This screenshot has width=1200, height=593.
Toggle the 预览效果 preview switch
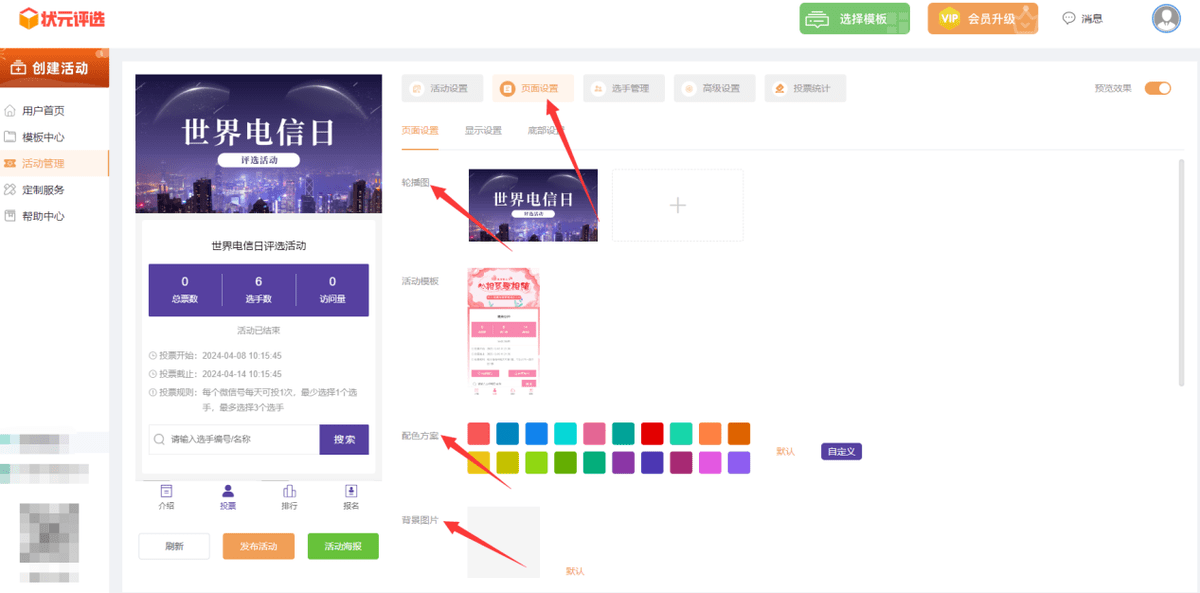click(x=1157, y=88)
